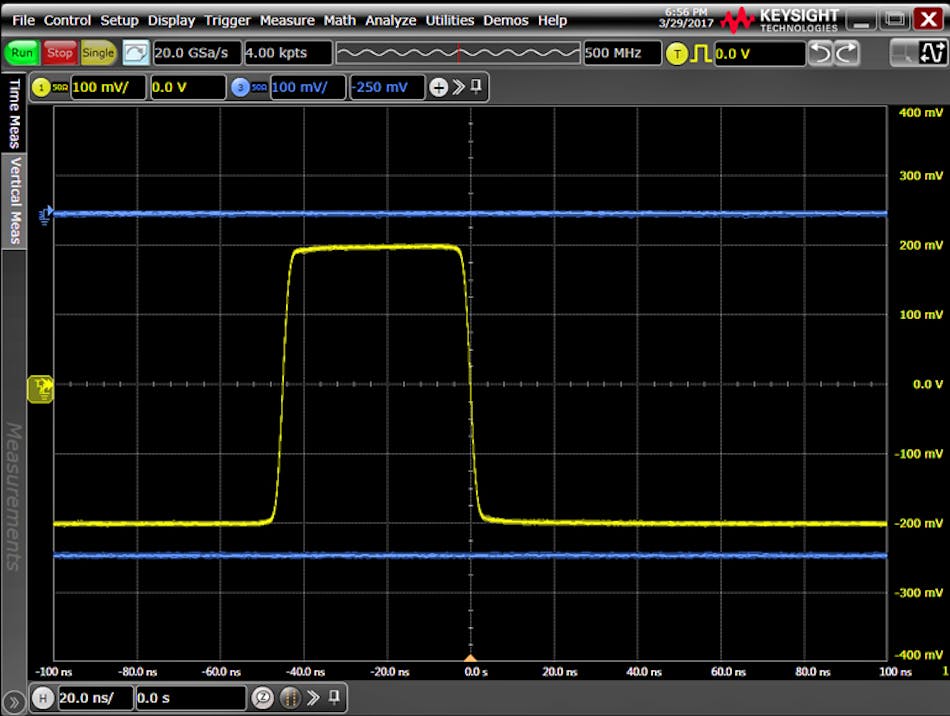This screenshot has height=716, width=950.
Task: Expand the channel toolbar chevron arrows
Action: click(x=458, y=87)
